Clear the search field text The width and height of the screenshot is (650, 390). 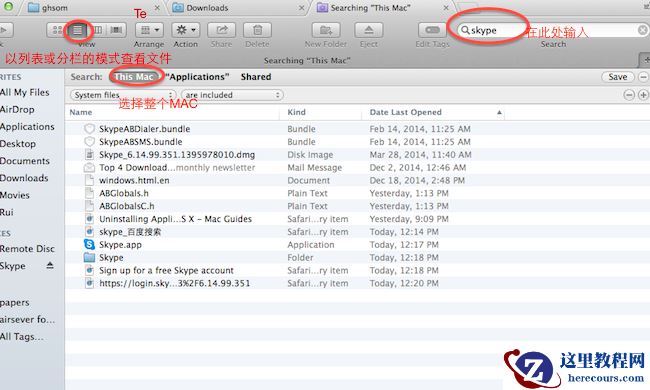(642, 30)
